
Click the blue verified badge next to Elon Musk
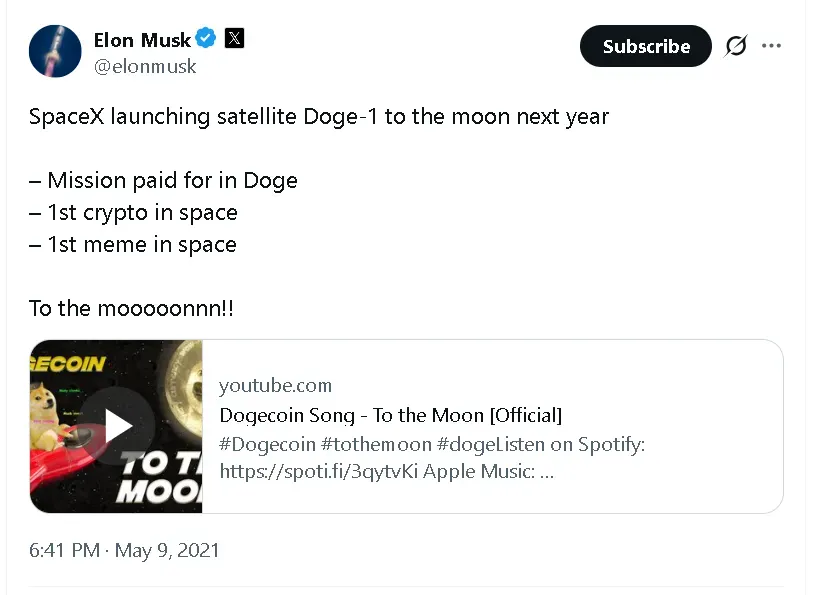205,39
